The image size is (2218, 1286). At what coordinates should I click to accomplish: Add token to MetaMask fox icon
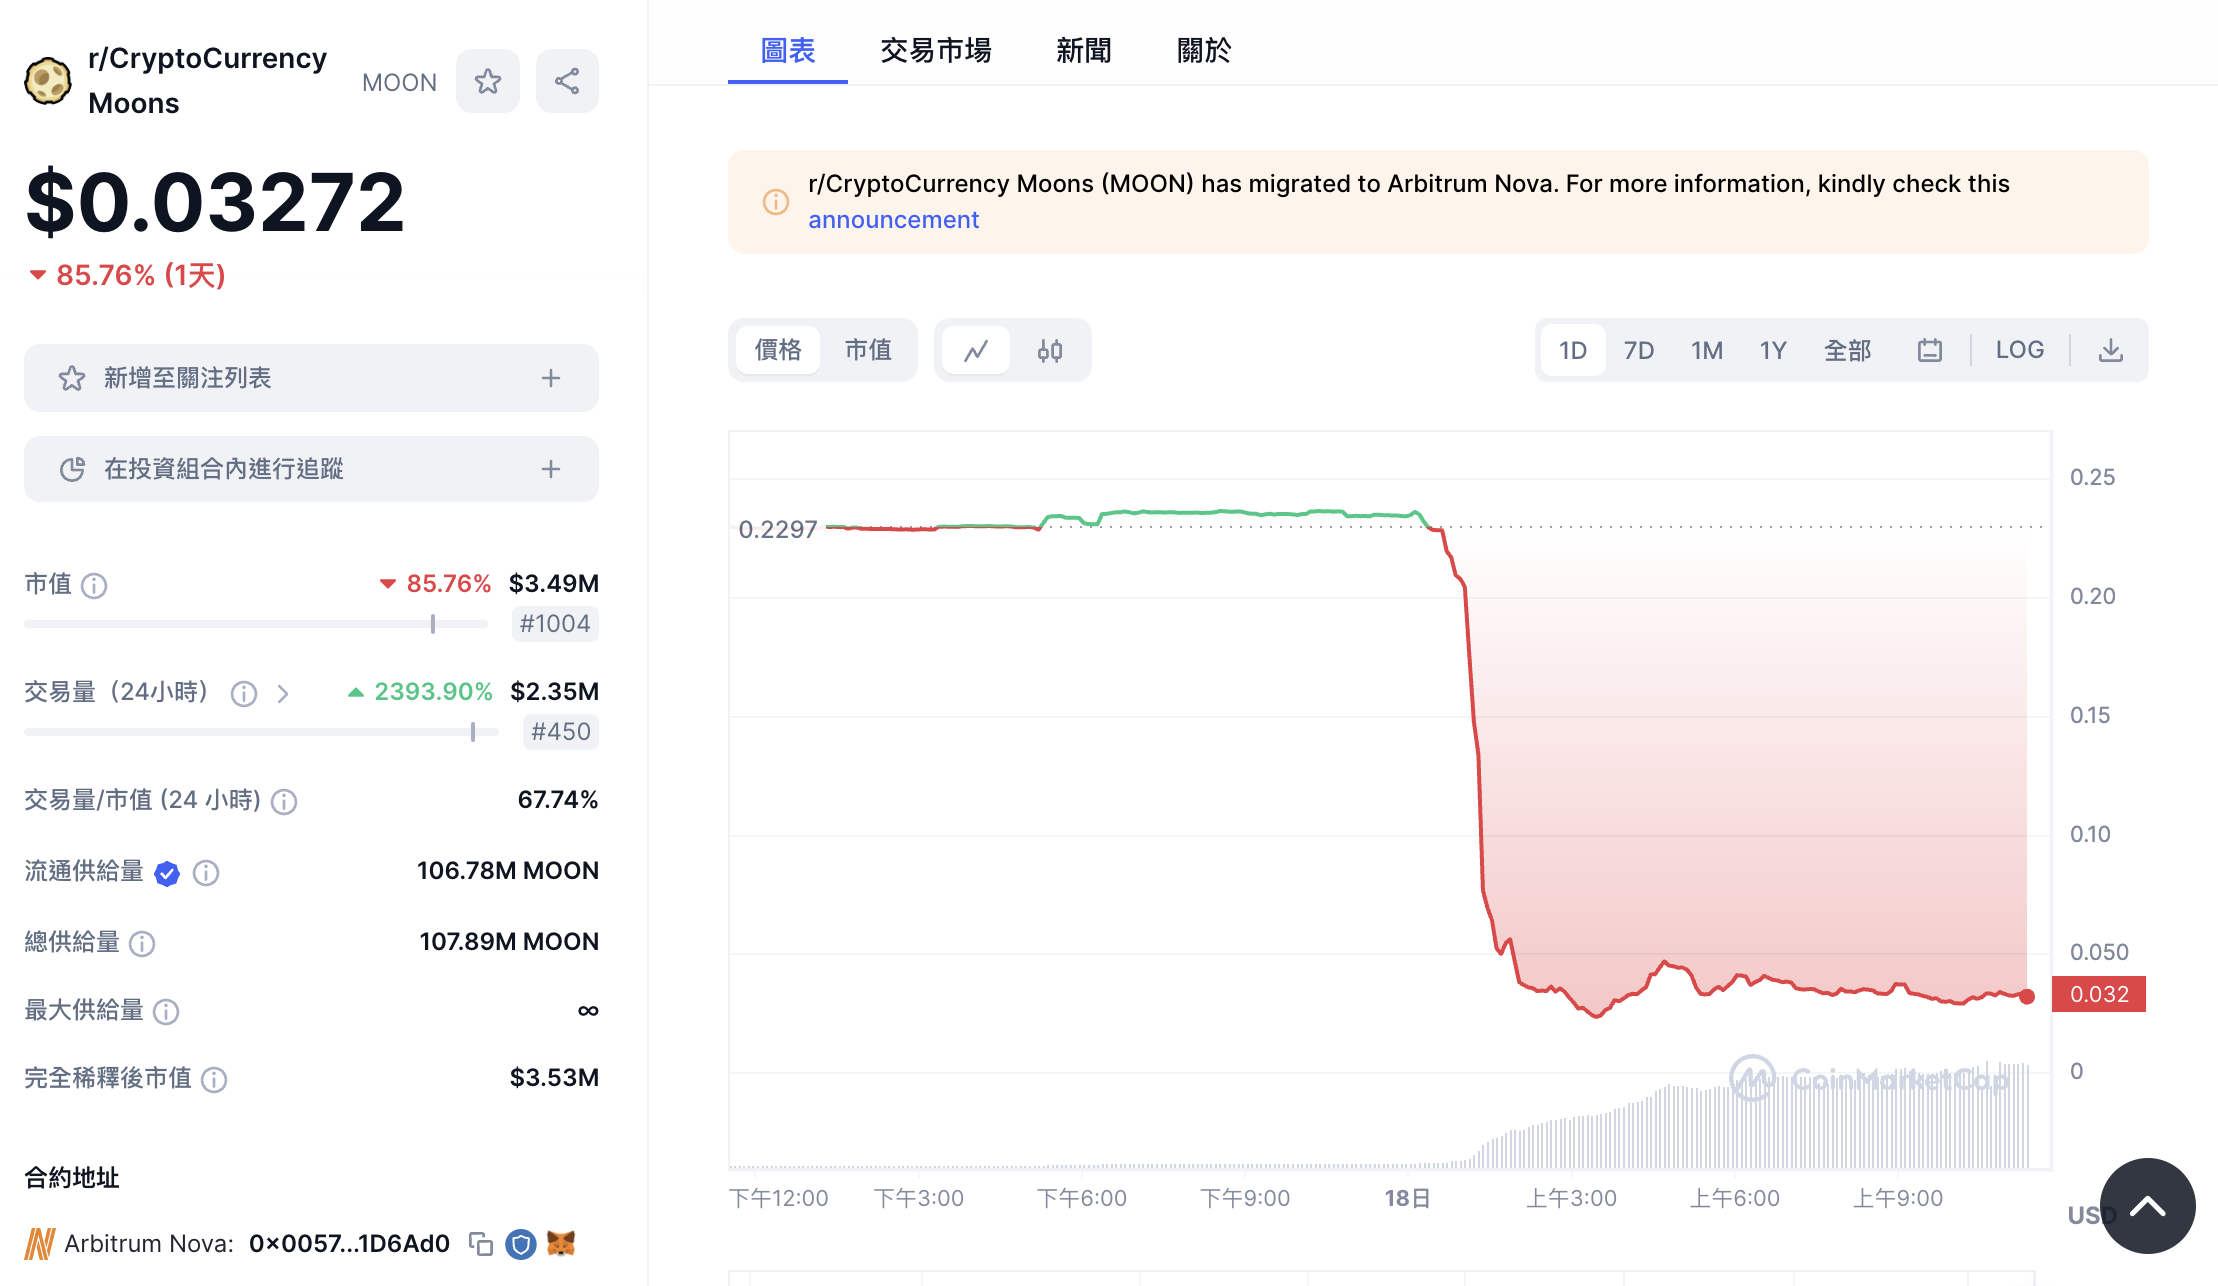[x=561, y=1243]
